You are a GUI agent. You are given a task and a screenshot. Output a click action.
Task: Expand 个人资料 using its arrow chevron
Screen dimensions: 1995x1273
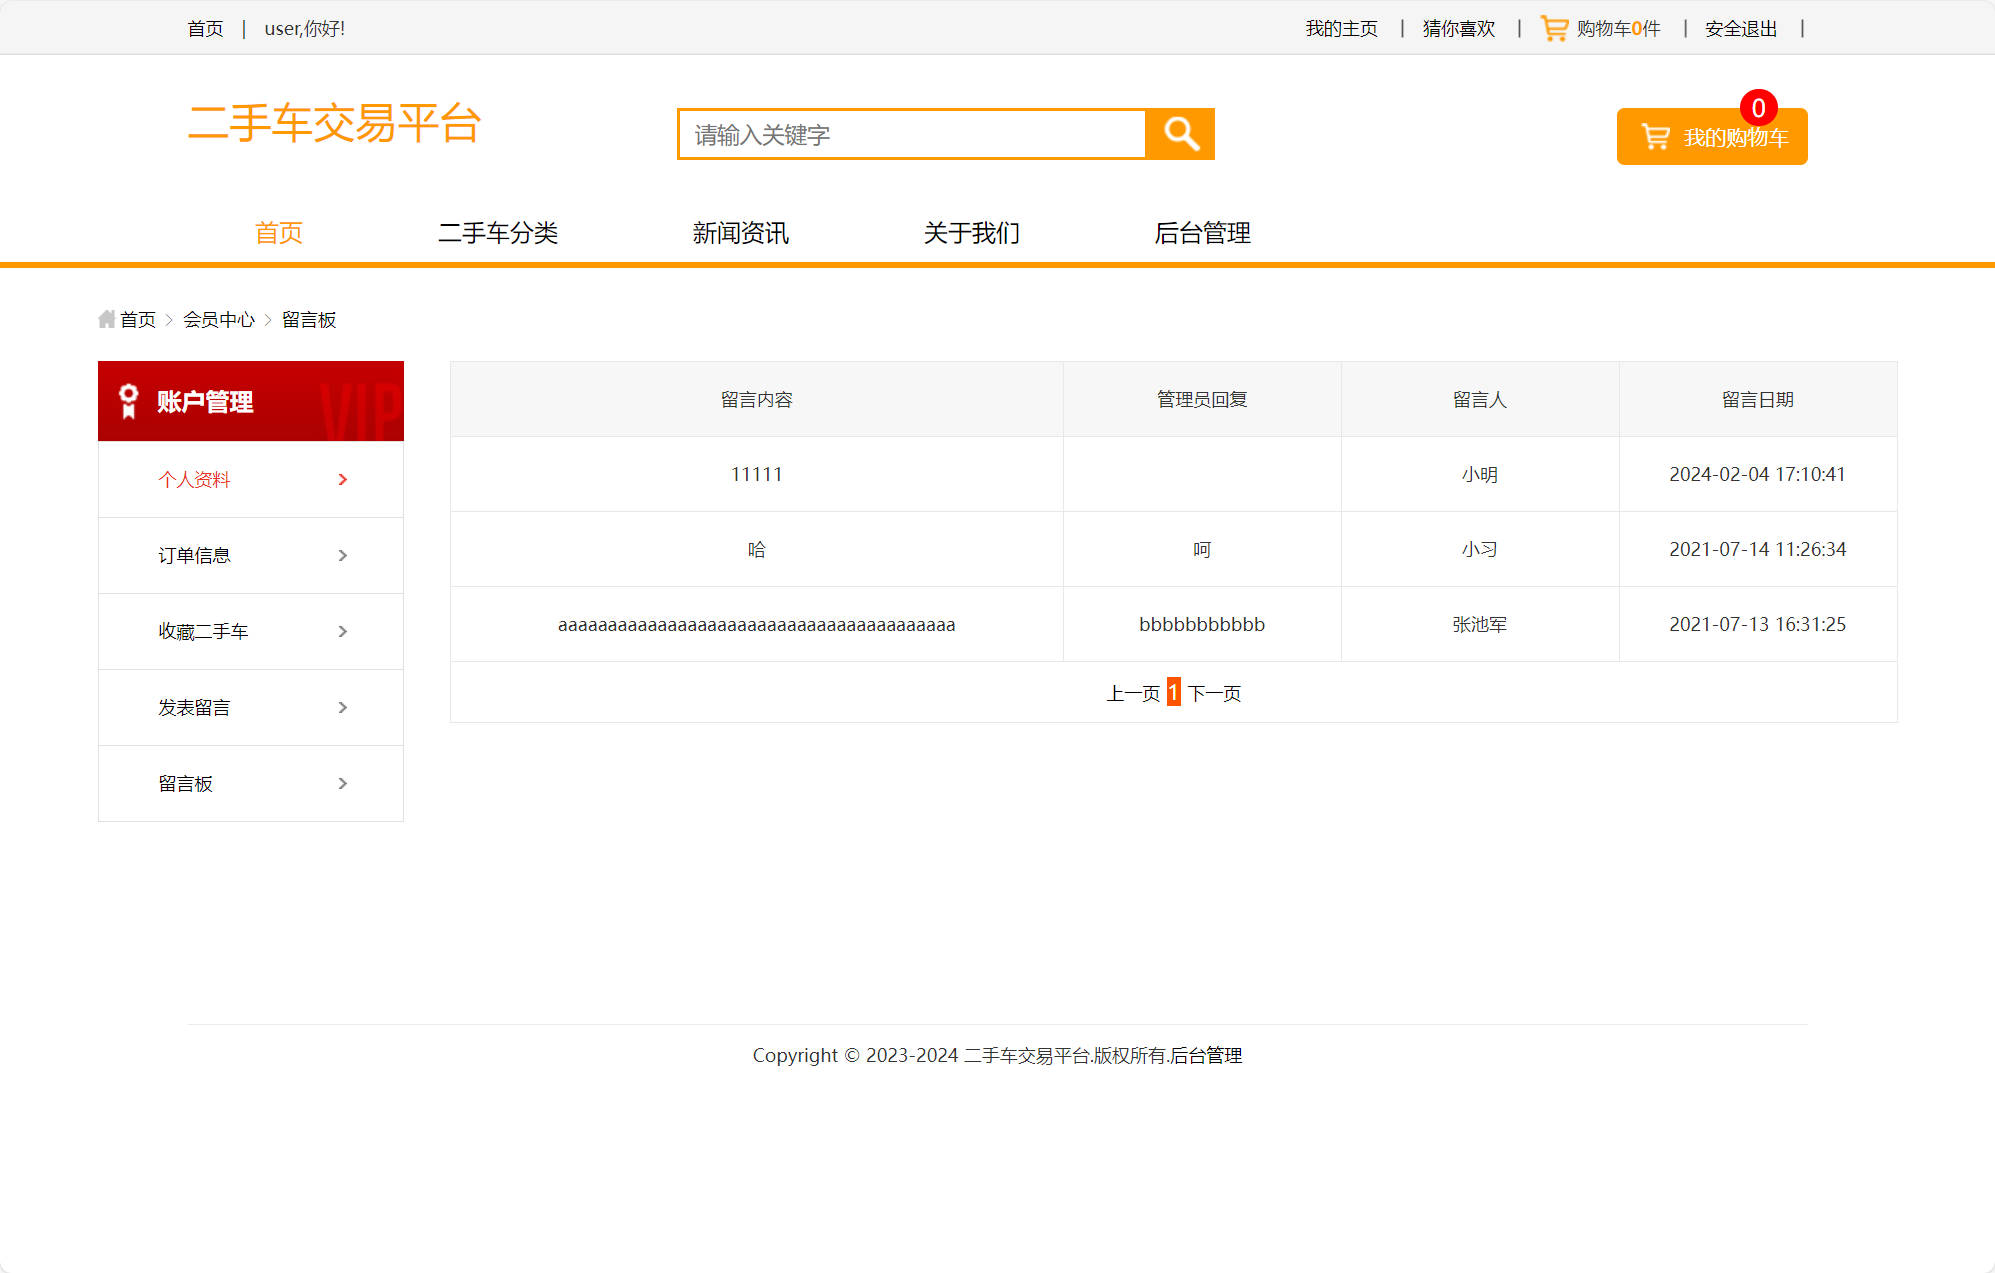pos(343,479)
